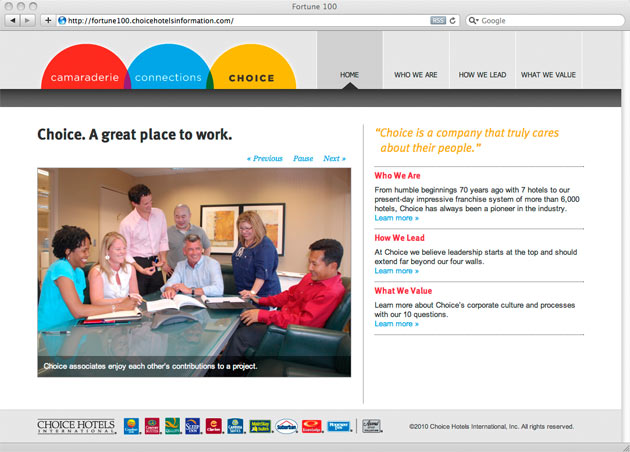The image size is (630, 452).
Task: Click the Who We Are heading
Action: pyautogui.click(x=397, y=176)
